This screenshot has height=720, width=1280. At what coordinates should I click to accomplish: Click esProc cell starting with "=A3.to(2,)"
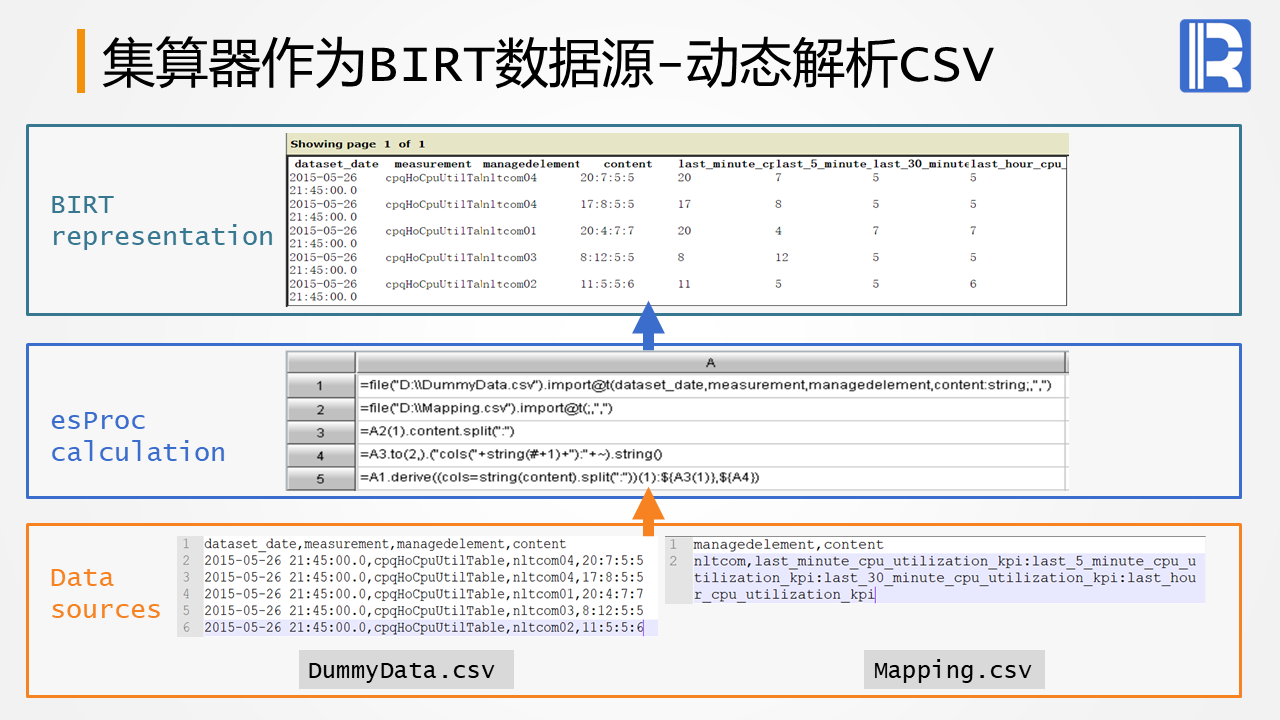point(711,455)
